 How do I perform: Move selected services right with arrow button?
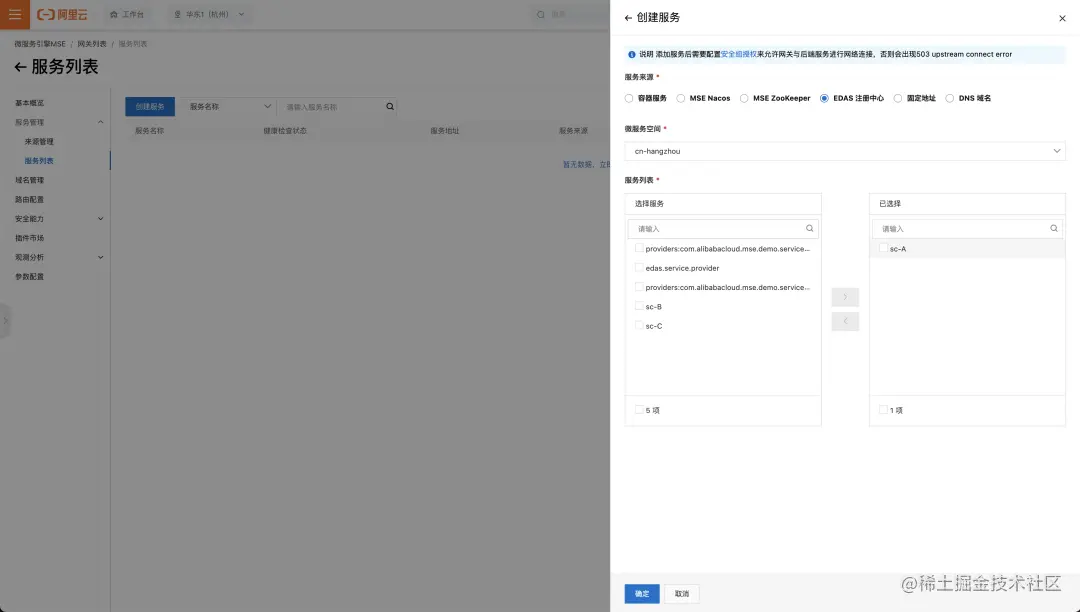pyautogui.click(x=845, y=297)
